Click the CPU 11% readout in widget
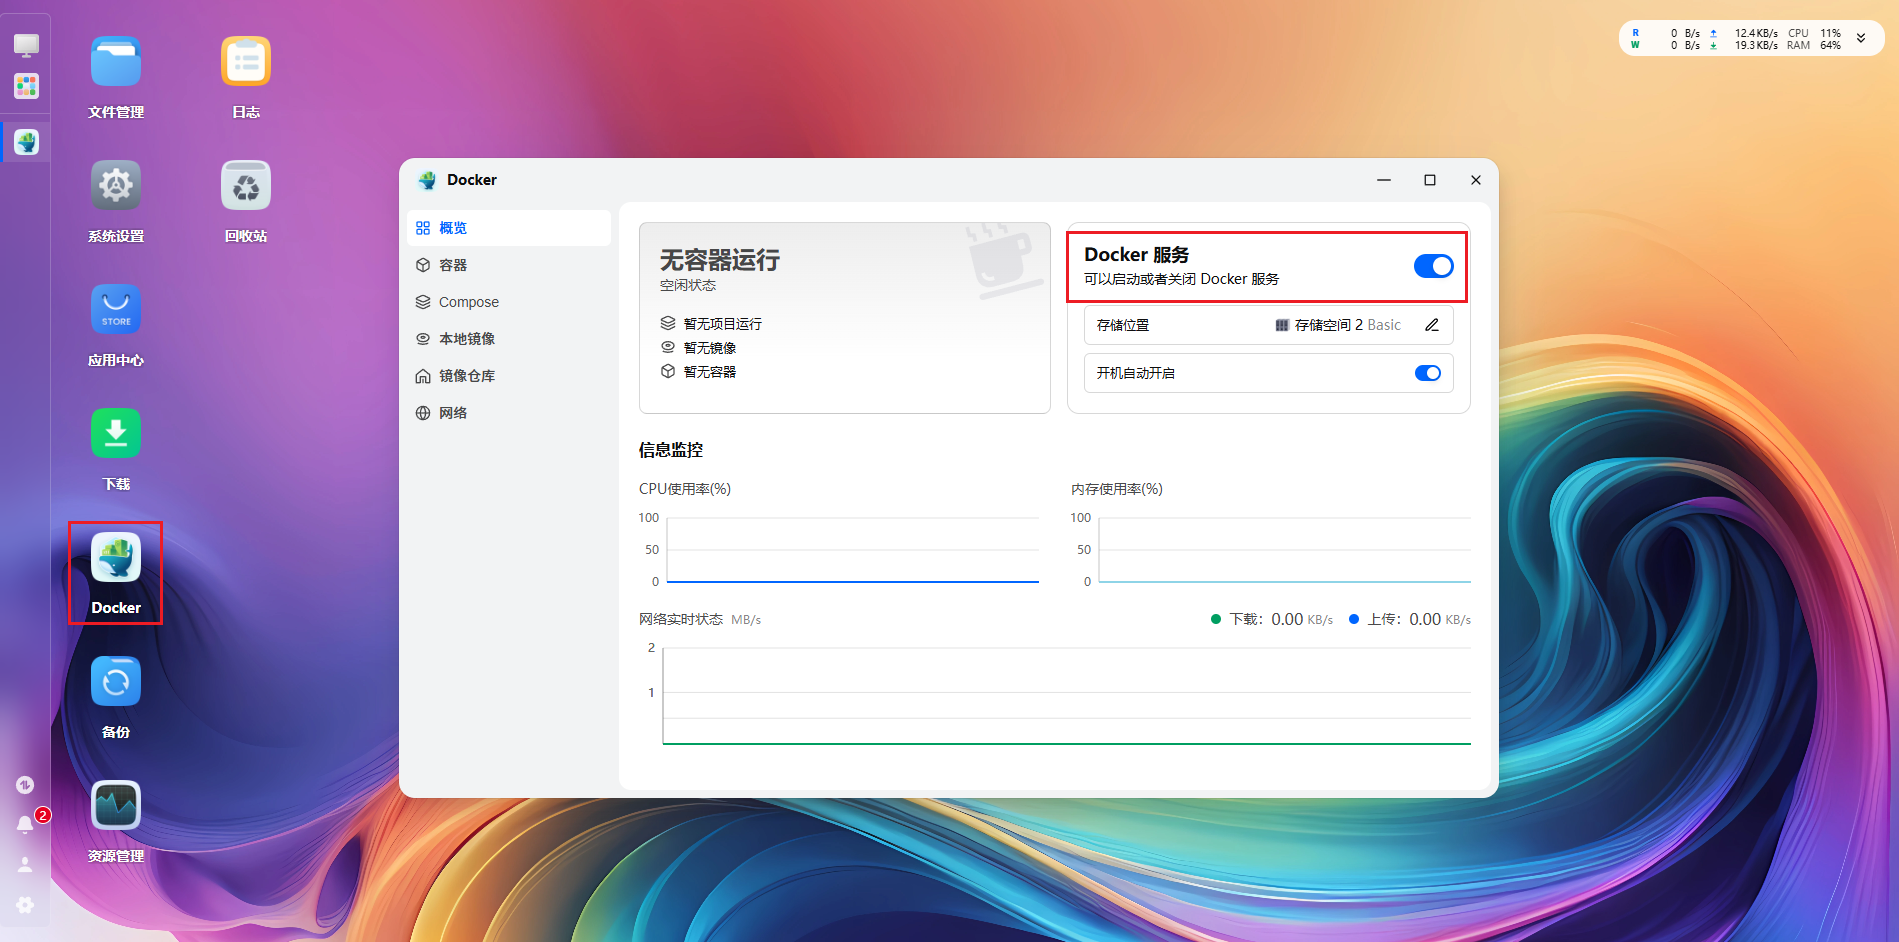This screenshot has height=942, width=1899. [1815, 33]
